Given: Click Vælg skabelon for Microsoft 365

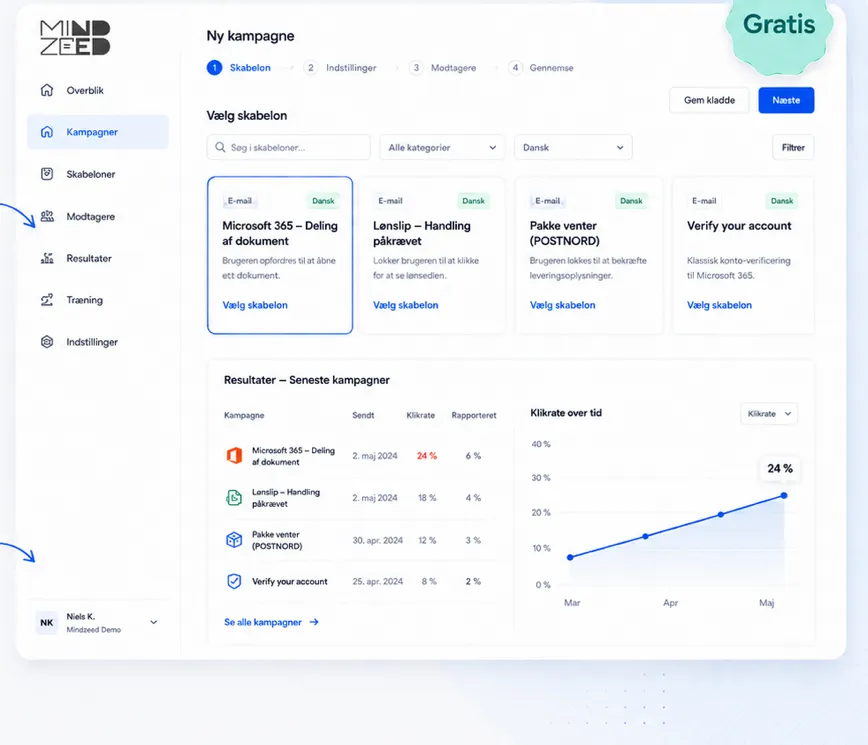Looking at the screenshot, I should coord(255,305).
